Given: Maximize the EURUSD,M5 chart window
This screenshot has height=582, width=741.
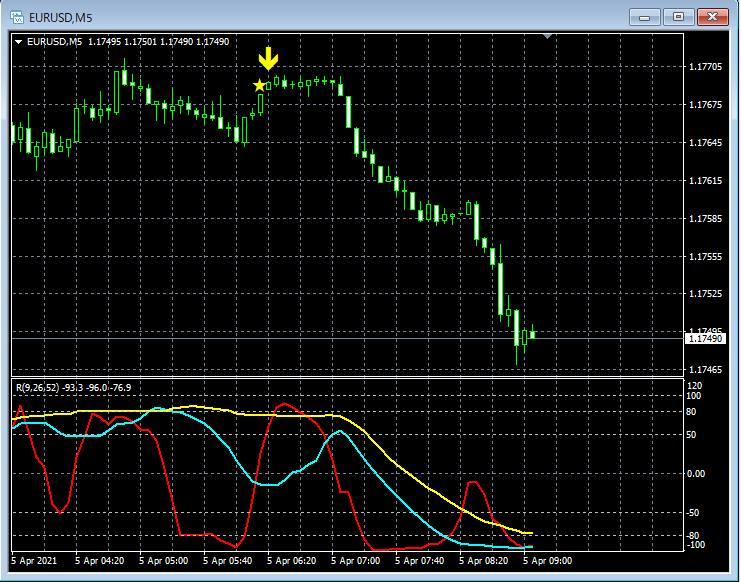Looking at the screenshot, I should pos(679,16).
